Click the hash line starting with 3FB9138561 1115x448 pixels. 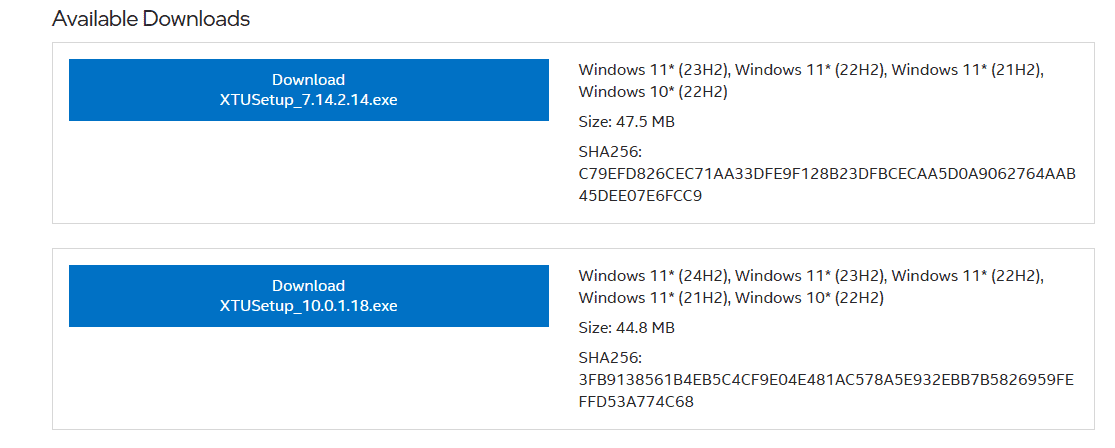[x=826, y=380]
